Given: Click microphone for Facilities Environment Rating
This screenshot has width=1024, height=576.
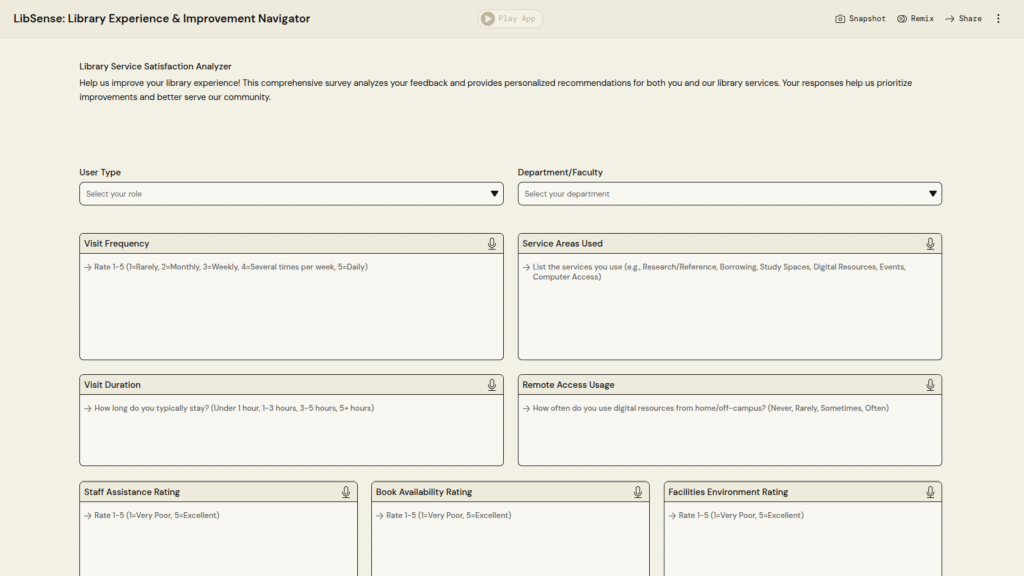Looking at the screenshot, I should click(930, 492).
